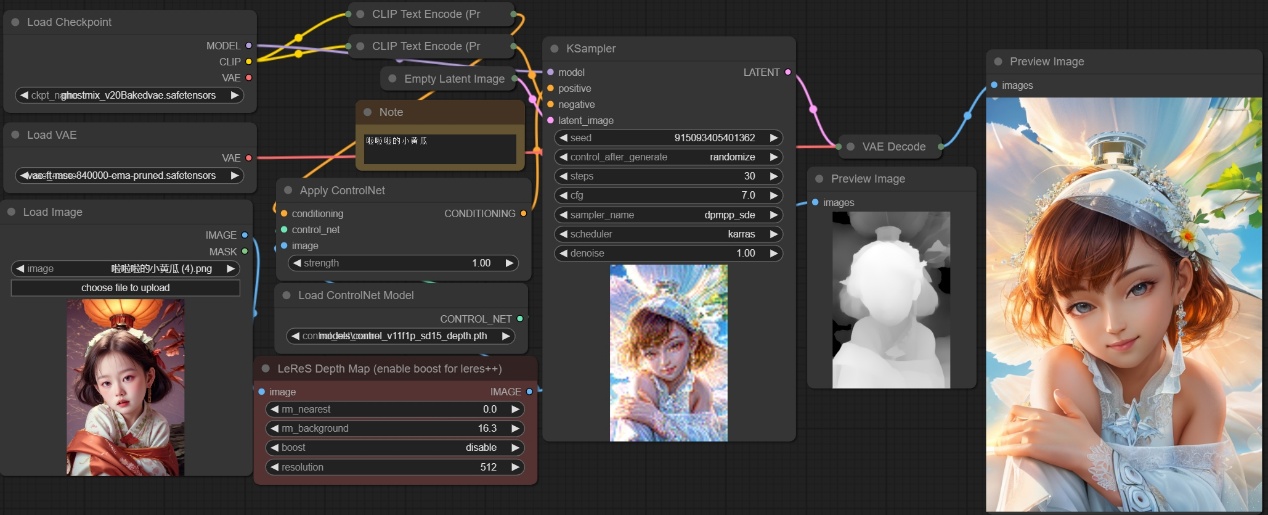Screen dimensions: 1268x515
Task: Open the ckpt_name checkpoint dropdown
Action: (x=129, y=96)
